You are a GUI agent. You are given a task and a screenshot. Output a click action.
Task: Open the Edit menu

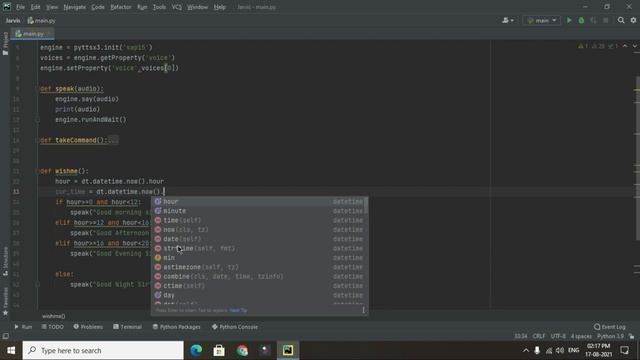tap(36, 7)
